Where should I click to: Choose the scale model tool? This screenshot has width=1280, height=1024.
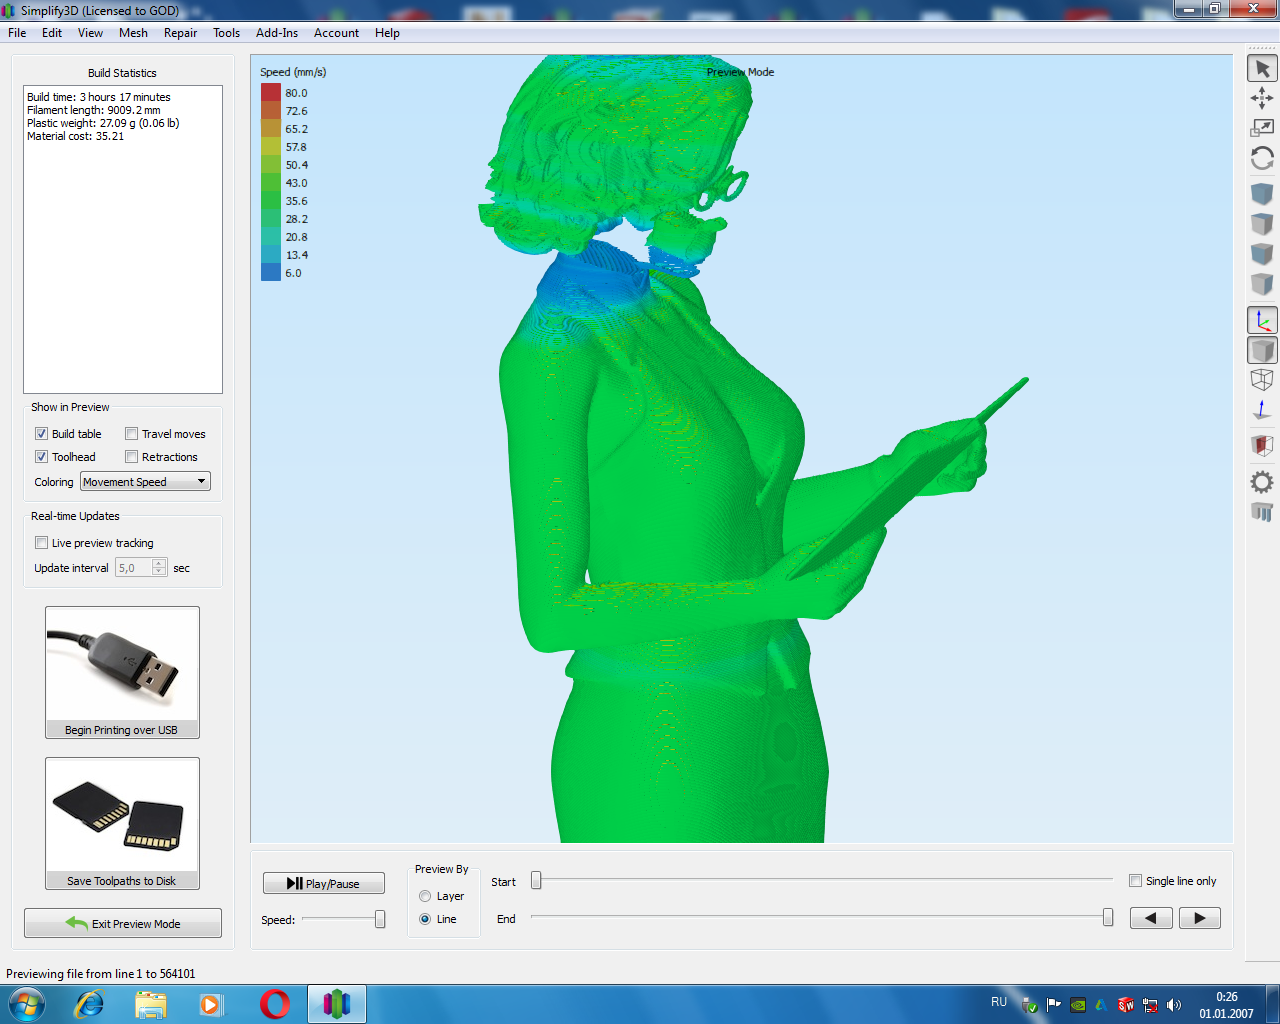1262,128
